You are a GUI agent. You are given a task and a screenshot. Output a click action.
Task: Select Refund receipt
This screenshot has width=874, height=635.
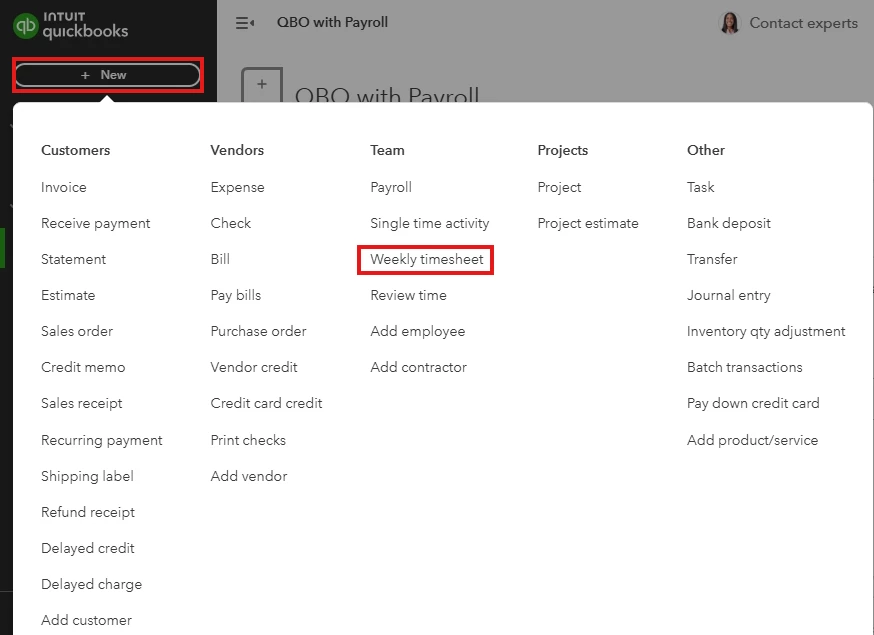pos(88,512)
